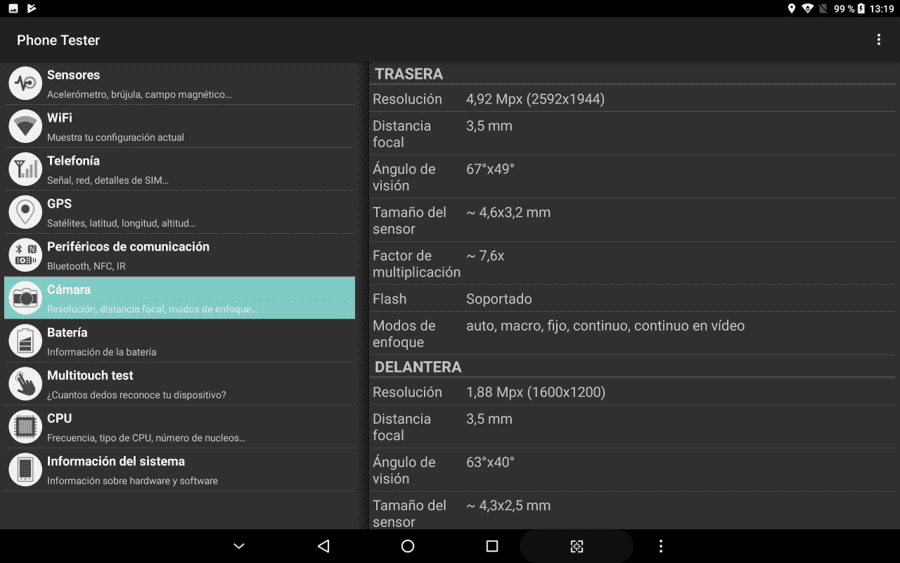Select the Batería icon

point(25,341)
